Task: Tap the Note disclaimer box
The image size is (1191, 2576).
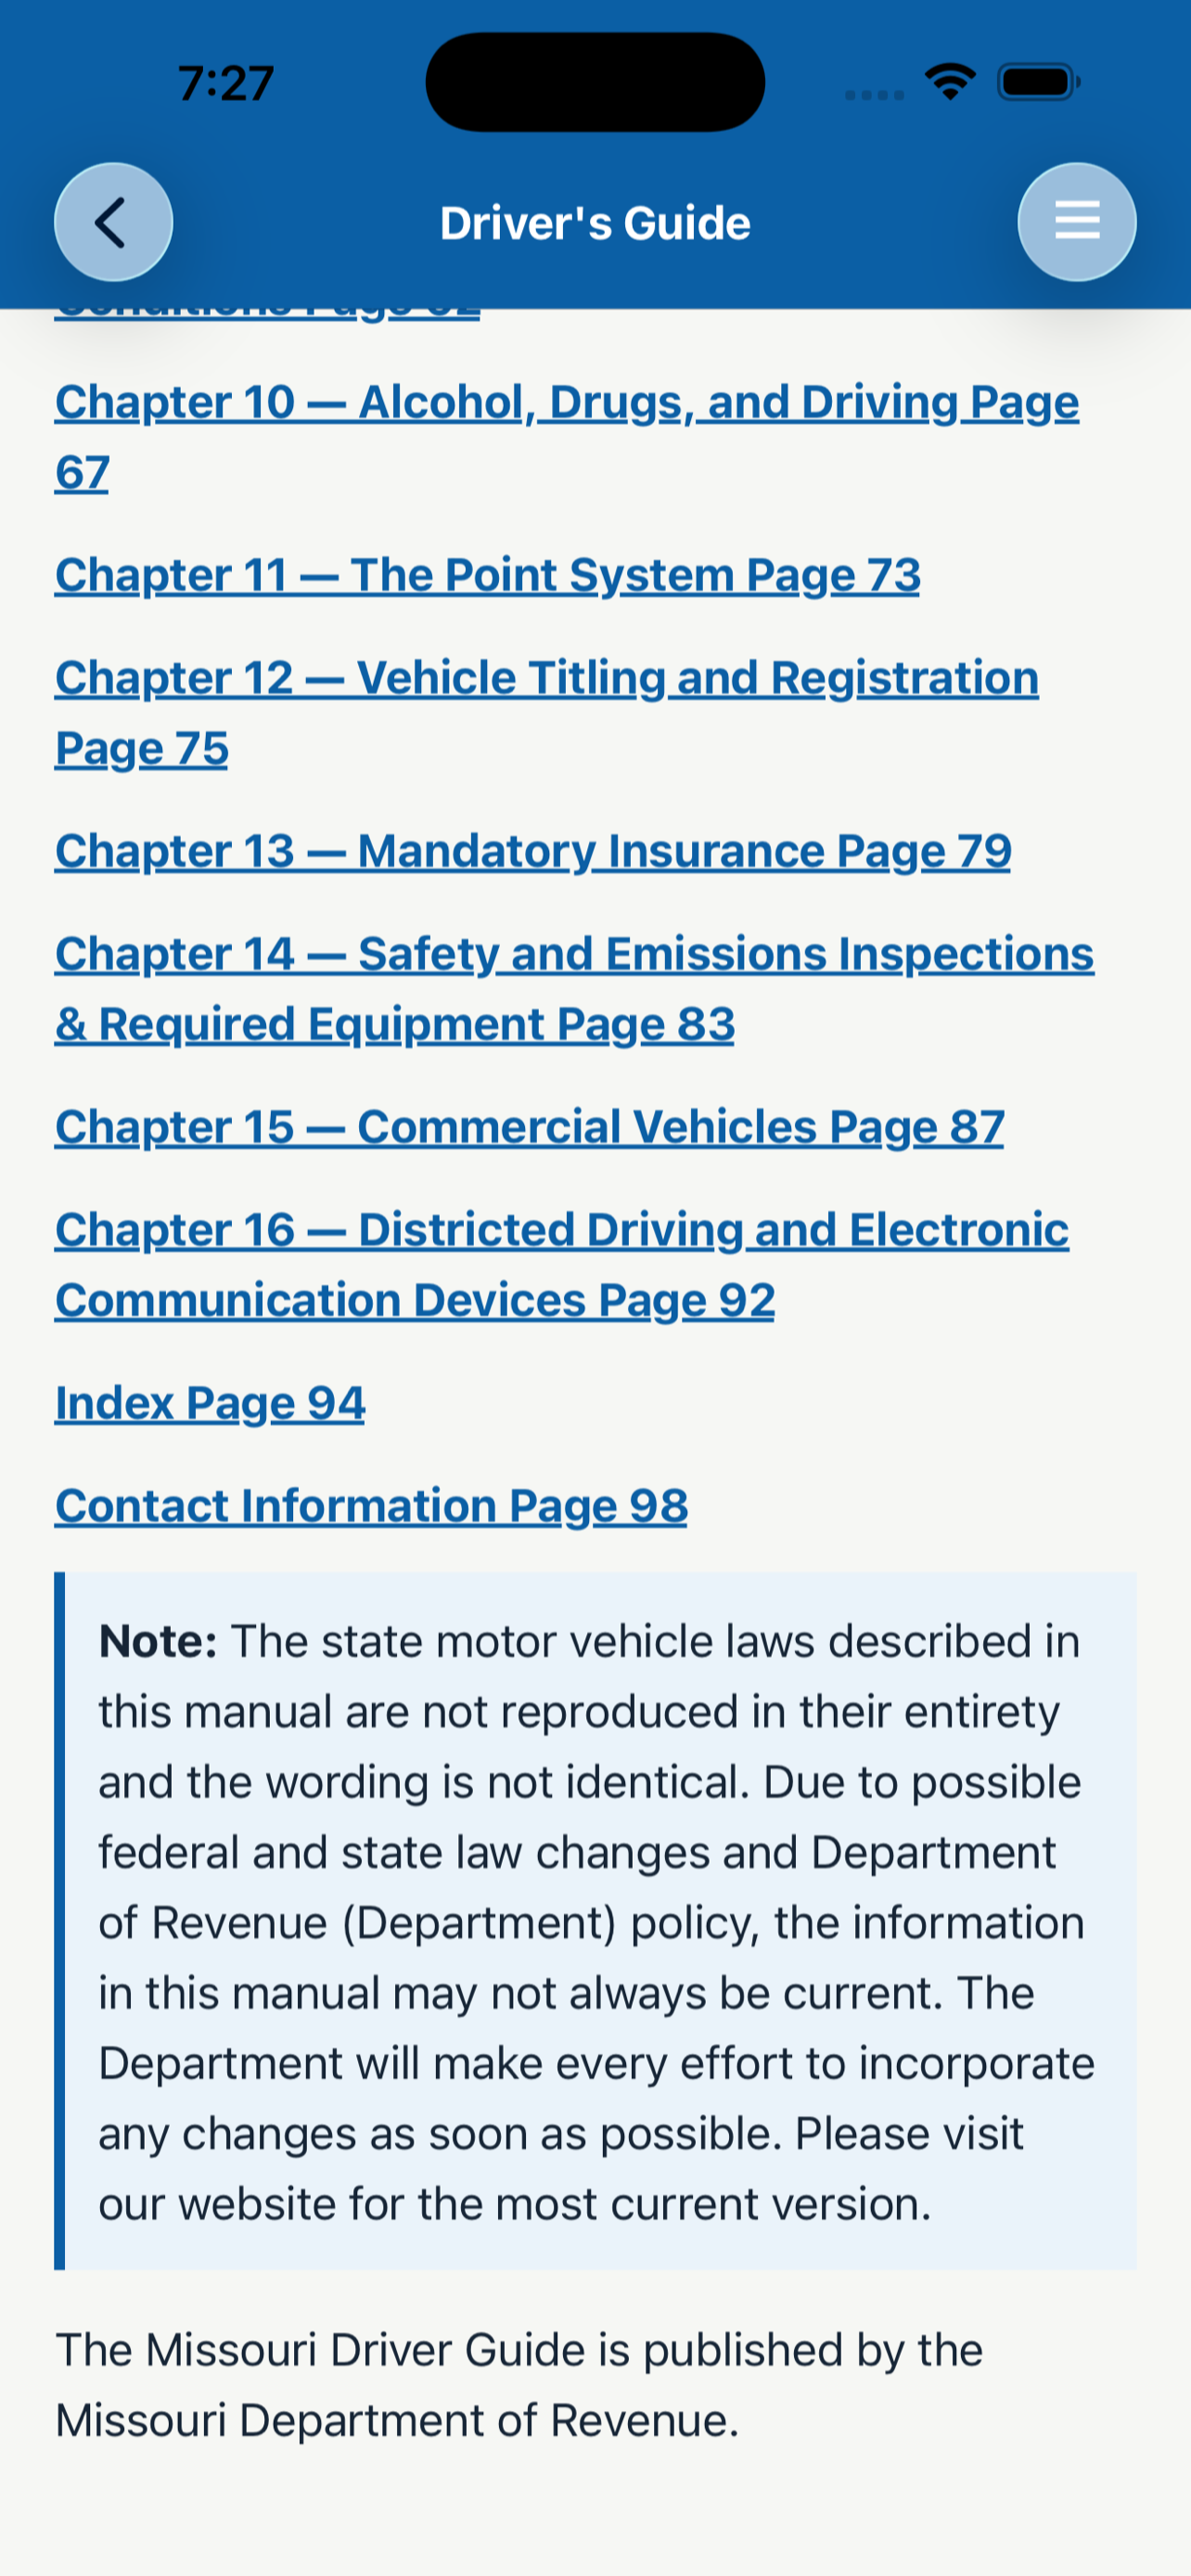Action: pos(595,1921)
